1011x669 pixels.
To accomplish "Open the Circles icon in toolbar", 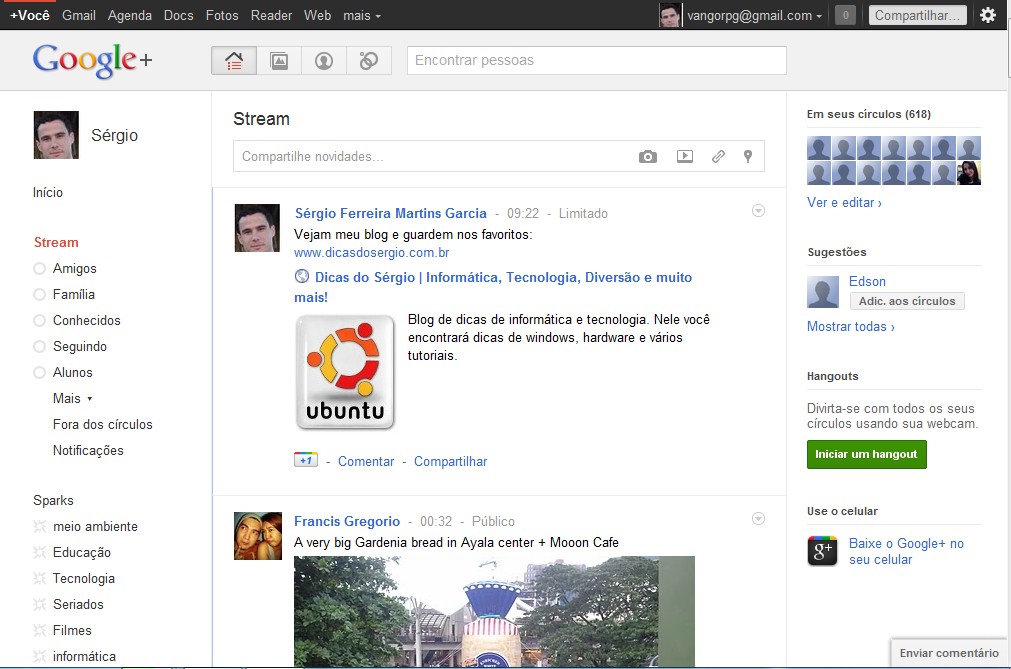I will pos(369,61).
